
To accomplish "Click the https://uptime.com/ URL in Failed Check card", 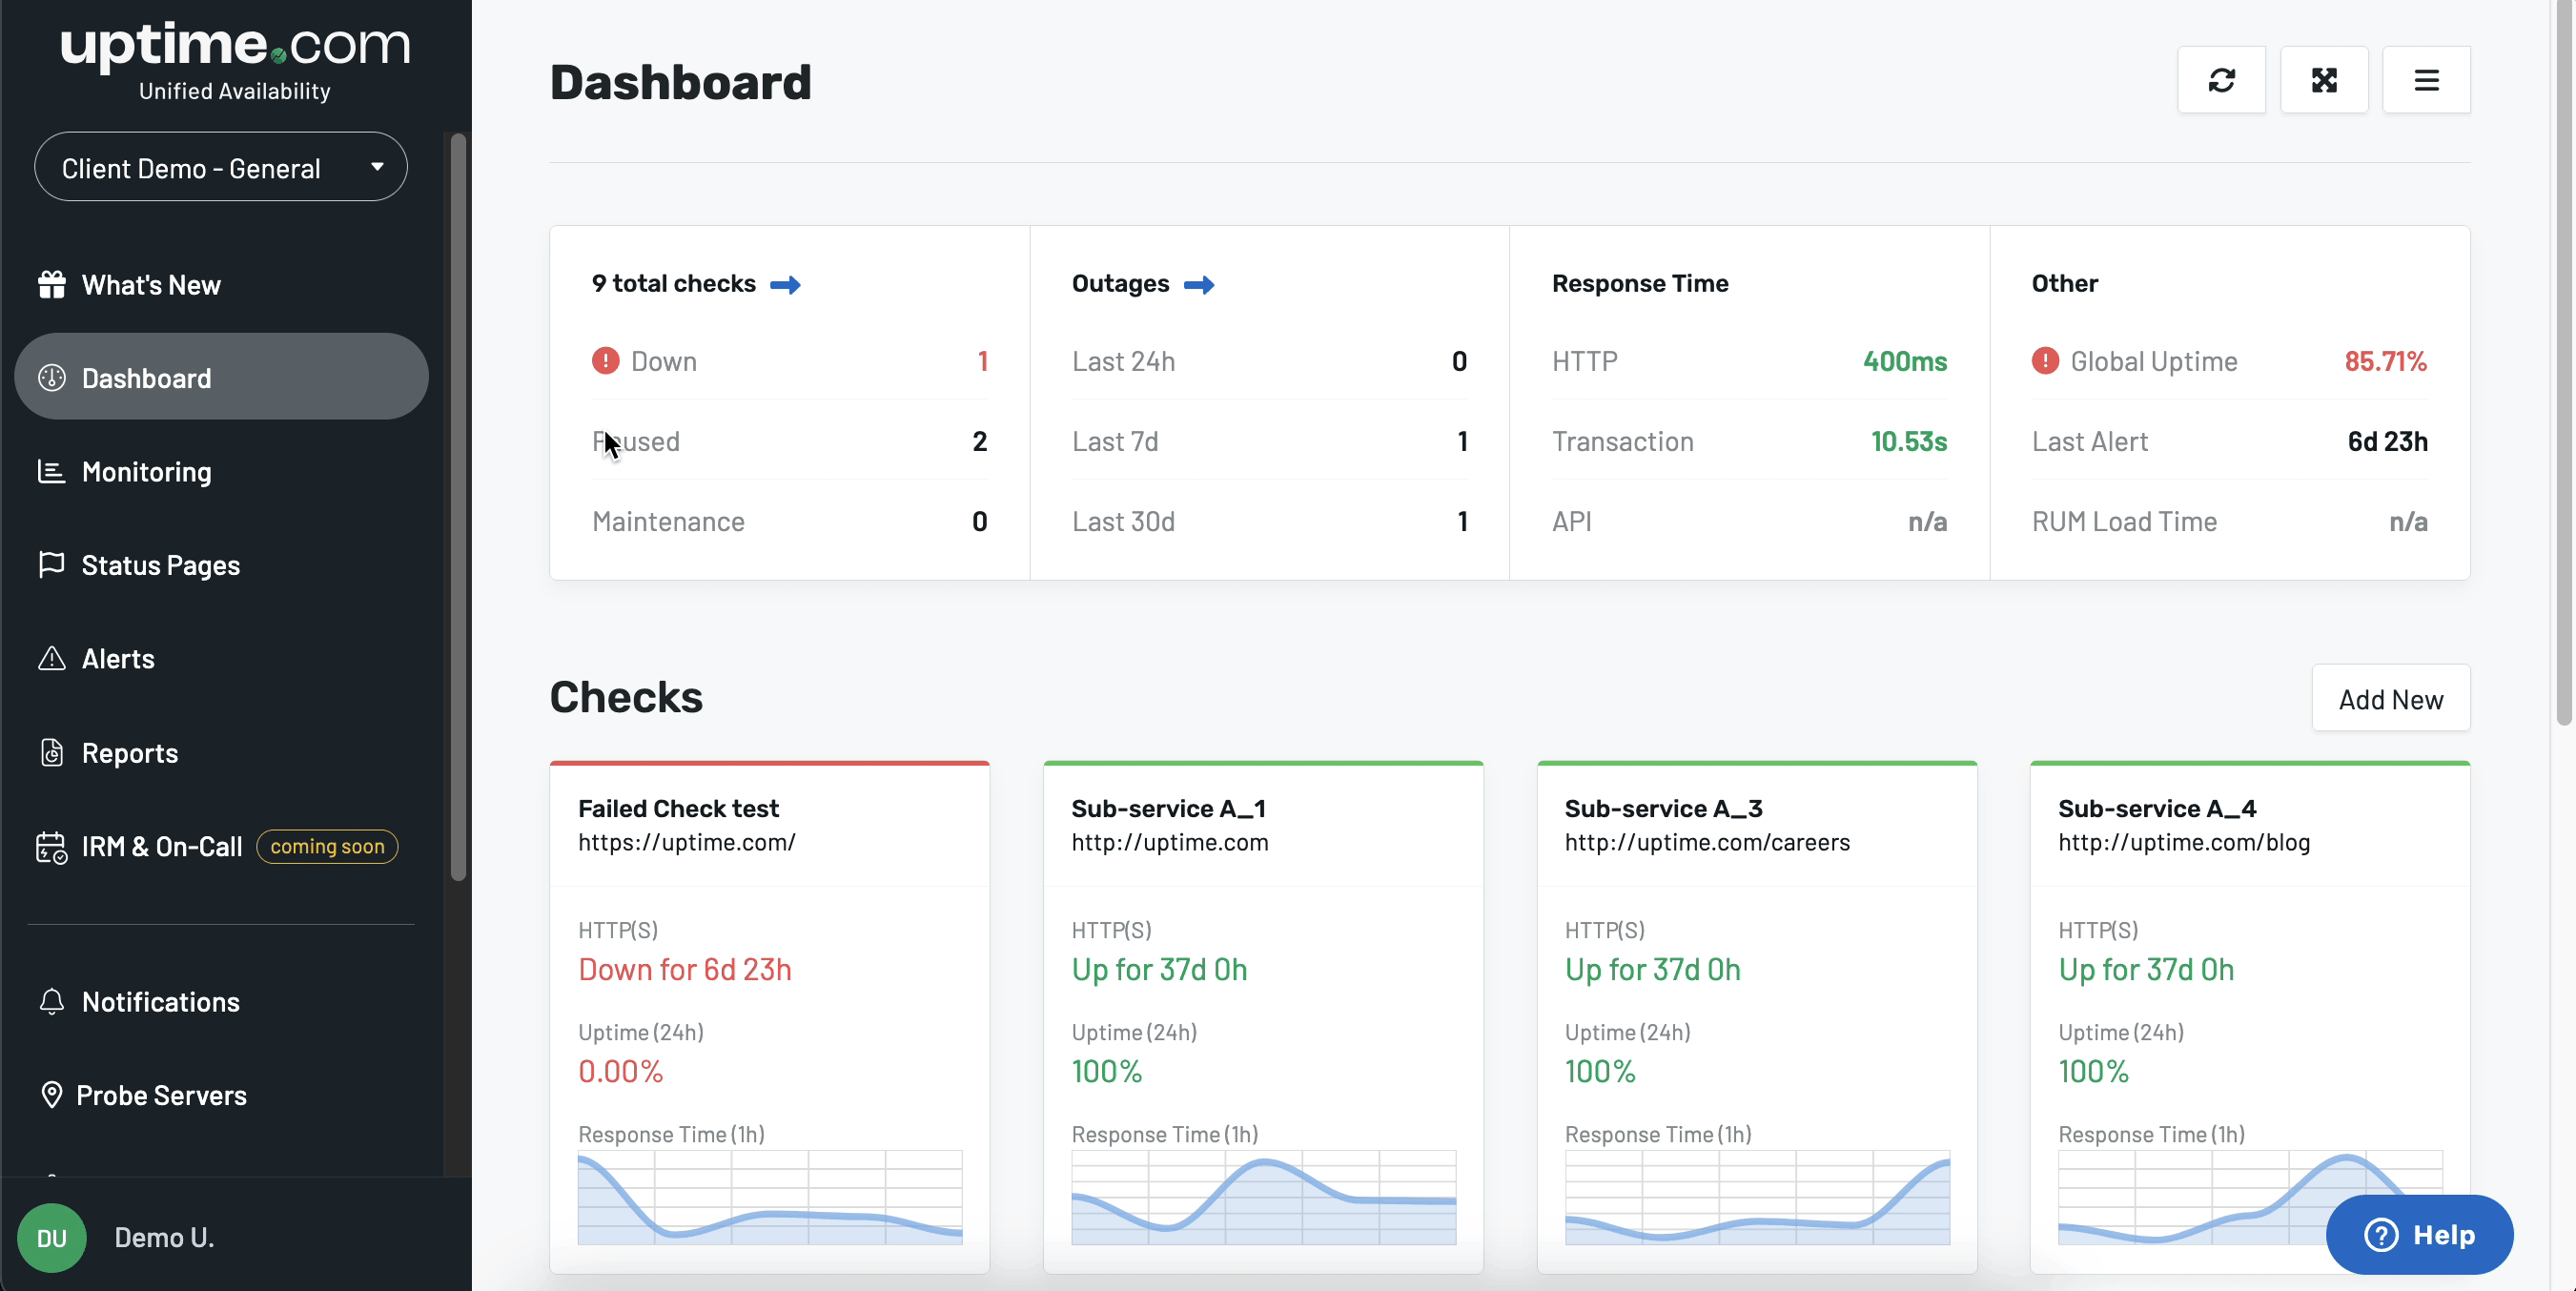I will [x=686, y=842].
